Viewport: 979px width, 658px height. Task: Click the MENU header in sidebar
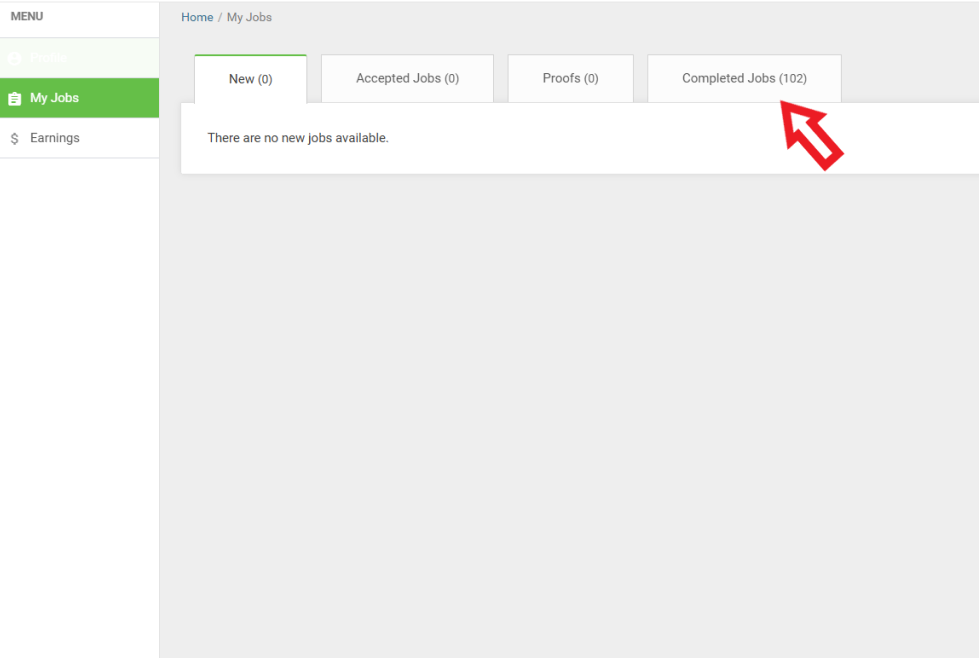pos(27,17)
